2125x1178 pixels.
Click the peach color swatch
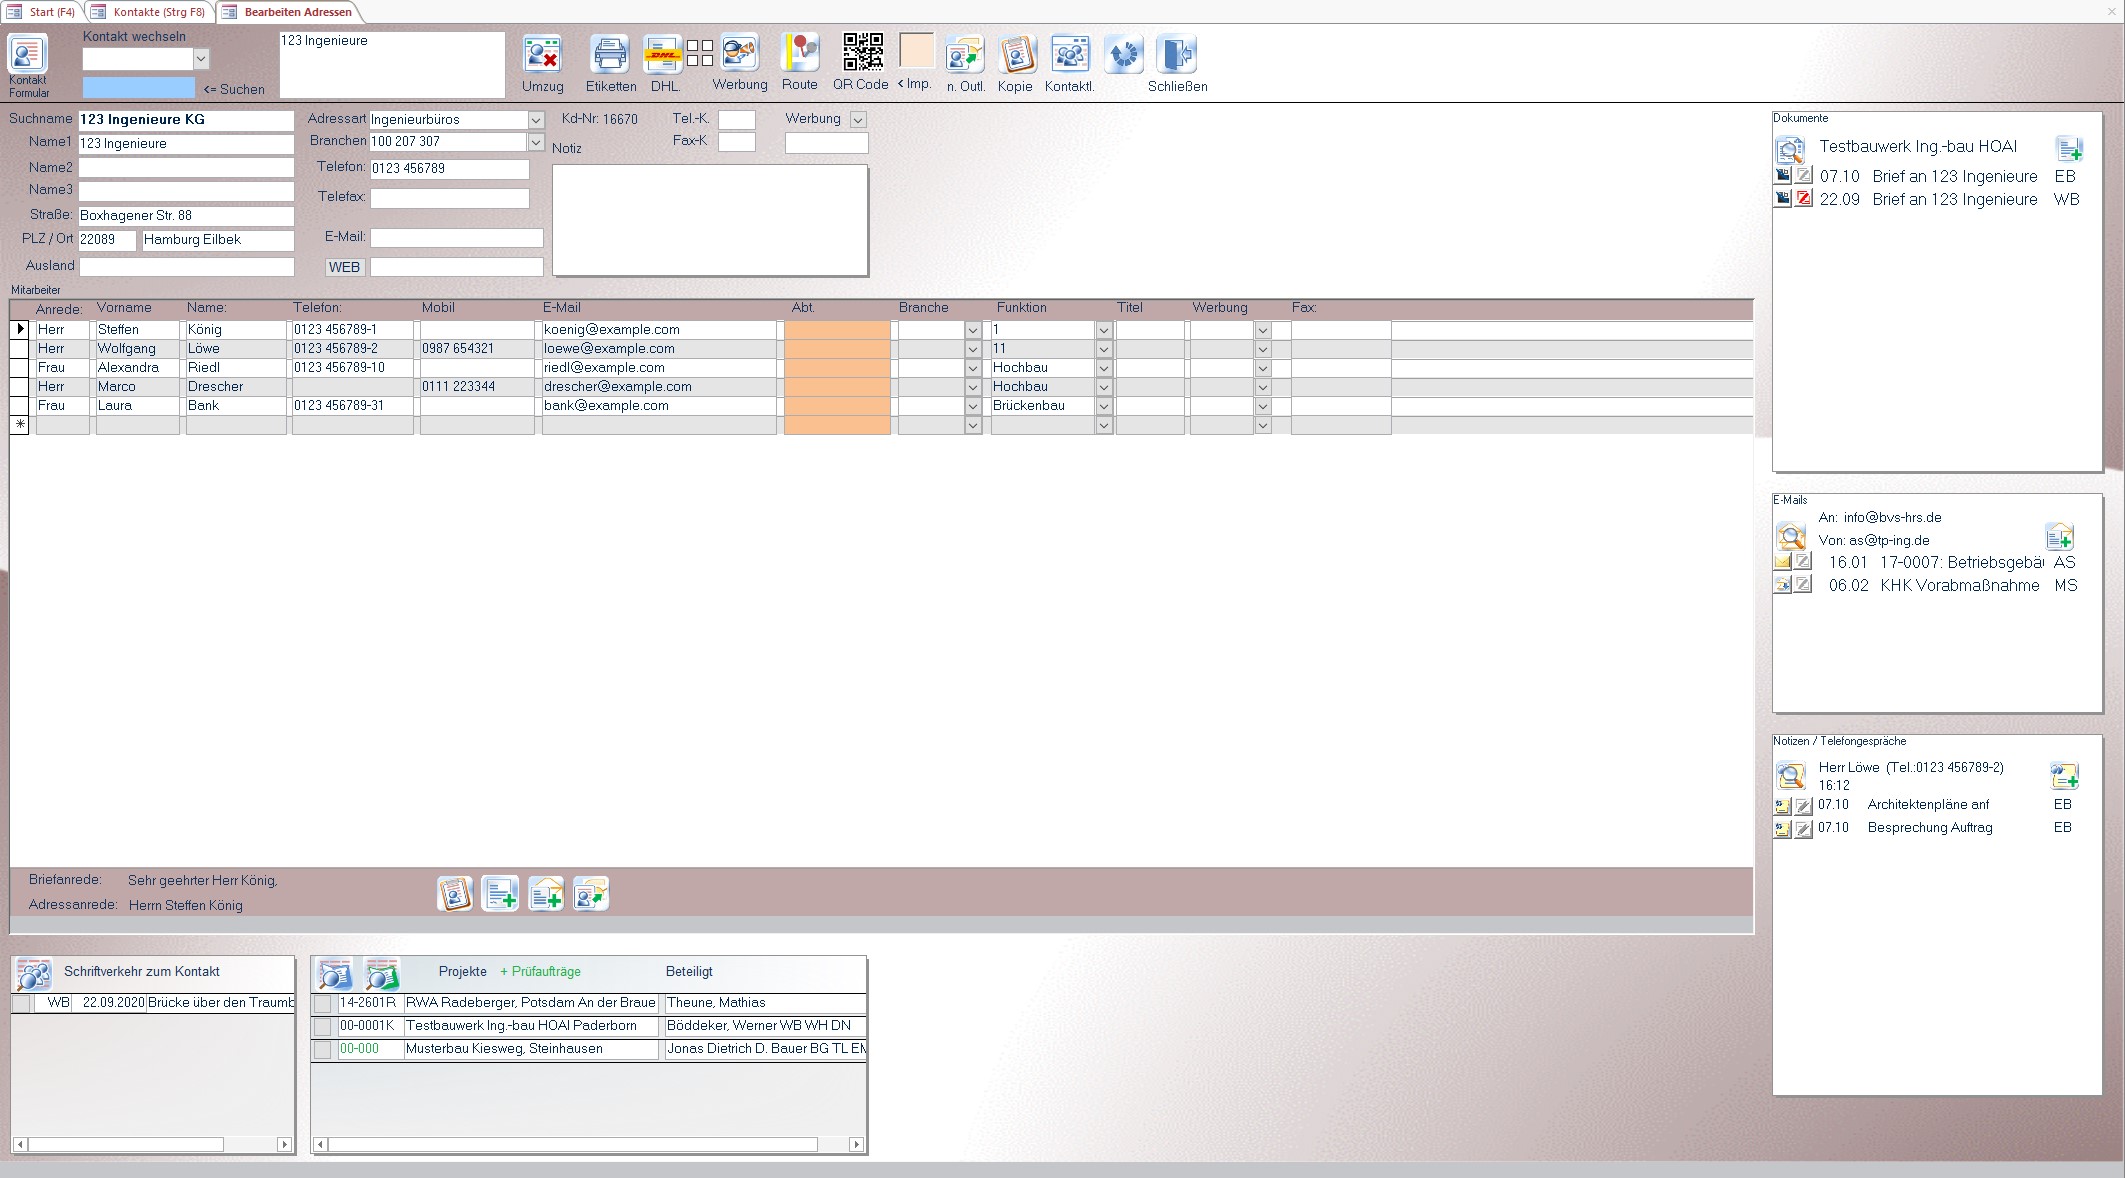click(x=916, y=51)
